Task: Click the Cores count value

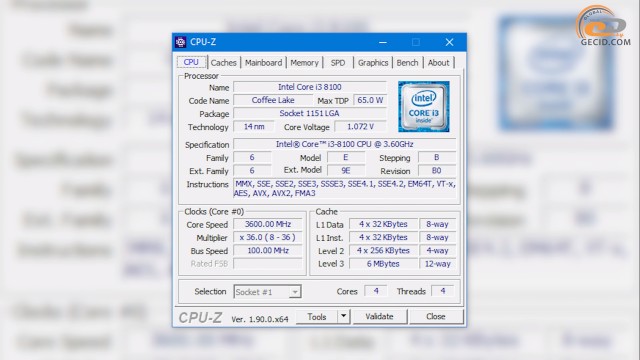Action: 376,291
